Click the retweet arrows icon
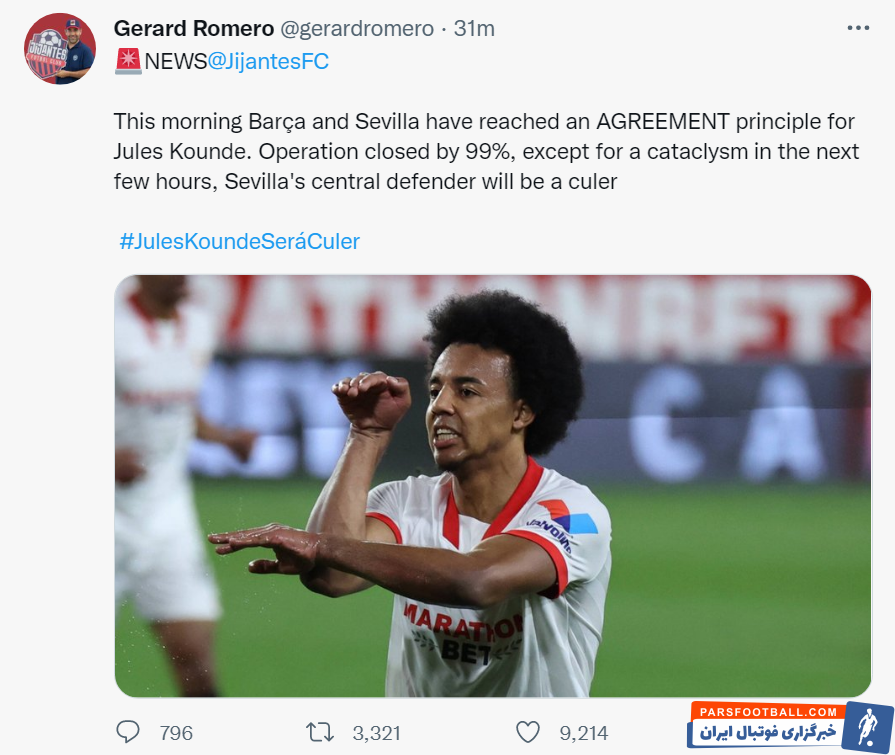The width and height of the screenshot is (895, 755). click(x=320, y=732)
